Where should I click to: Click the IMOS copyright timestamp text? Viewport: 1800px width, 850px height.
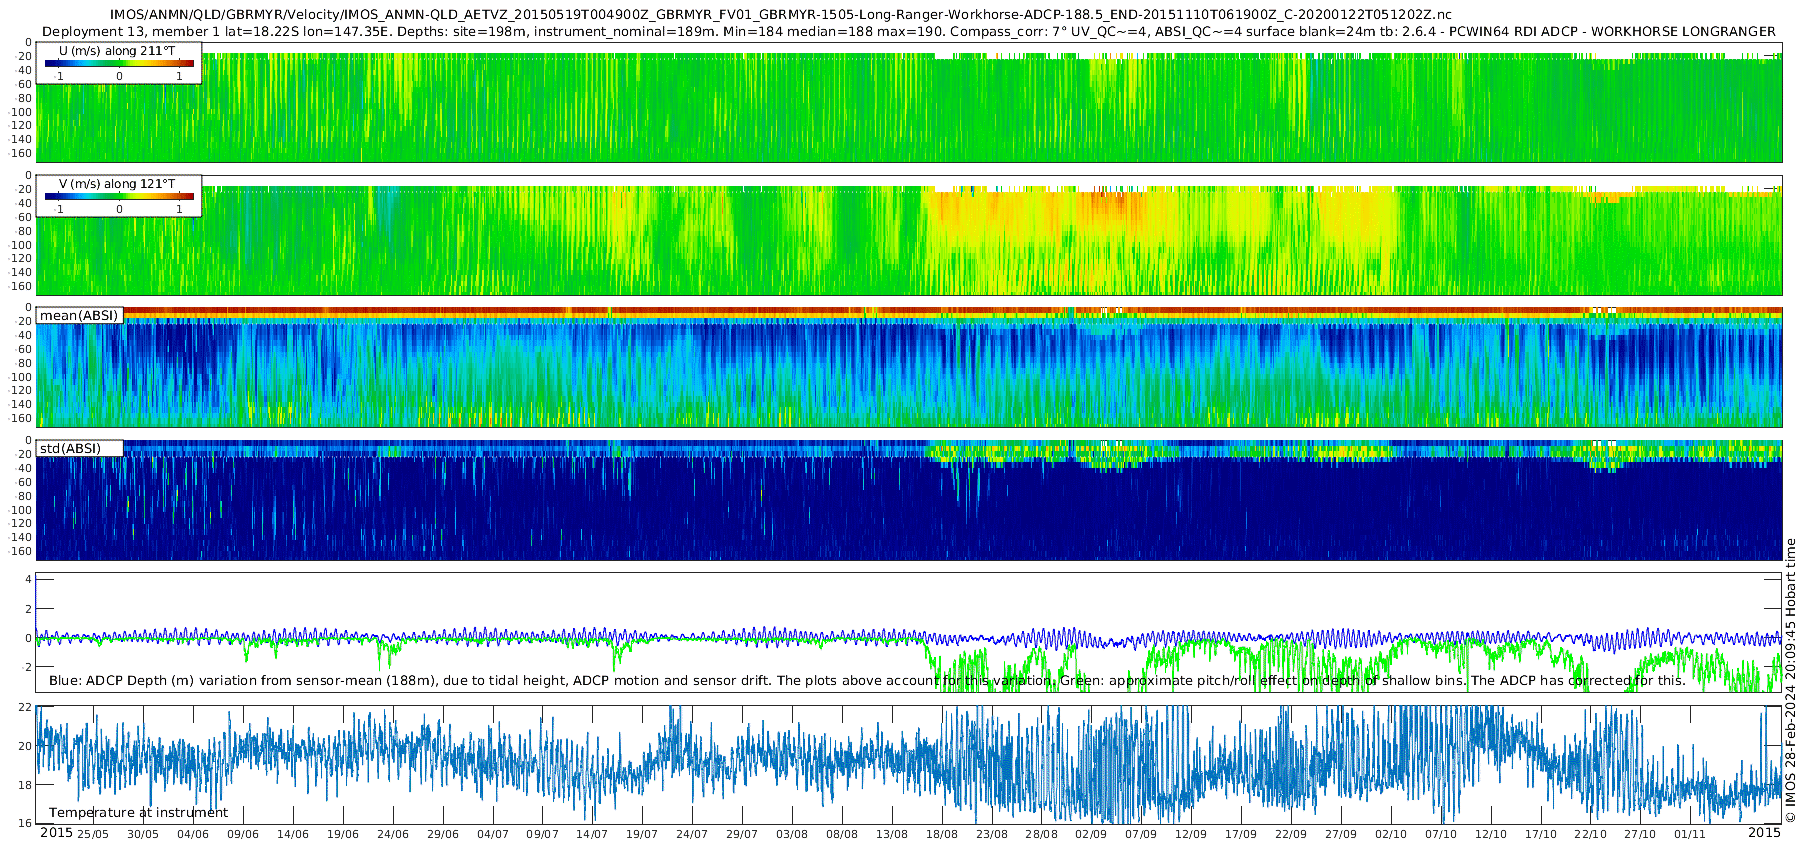[x=1790, y=680]
